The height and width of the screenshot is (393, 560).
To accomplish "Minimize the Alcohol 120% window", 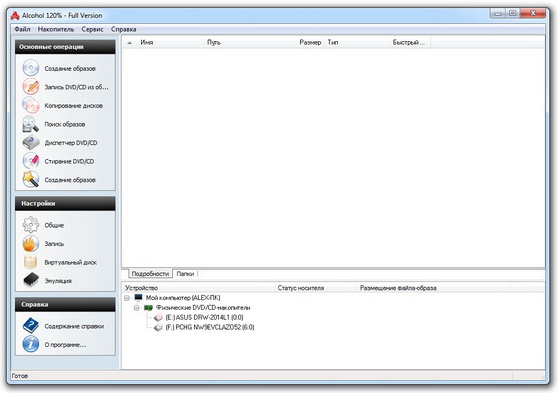I will [x=498, y=14].
